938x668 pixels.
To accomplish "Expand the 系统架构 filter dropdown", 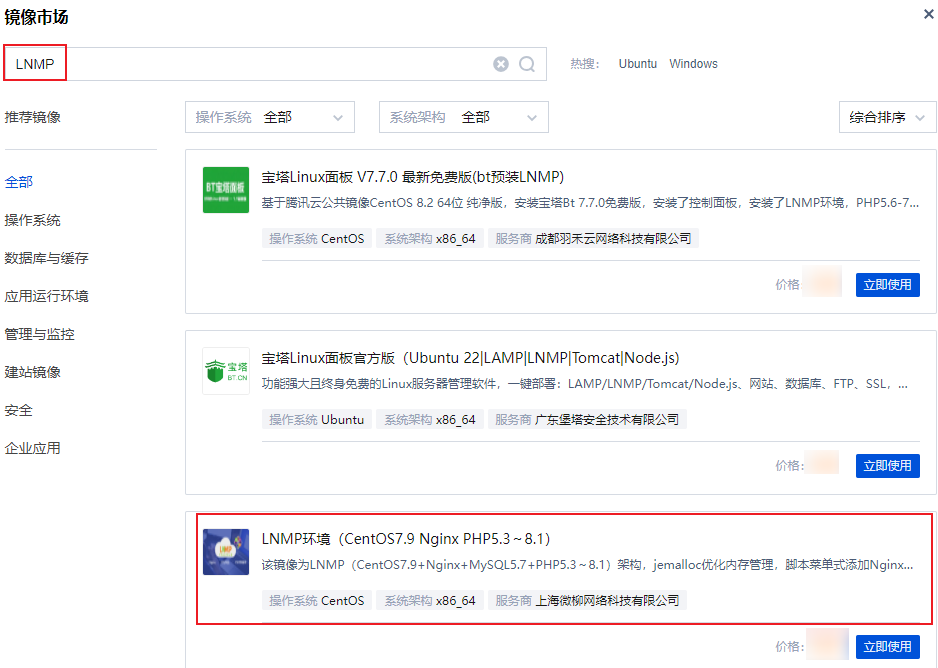I will (x=464, y=117).
